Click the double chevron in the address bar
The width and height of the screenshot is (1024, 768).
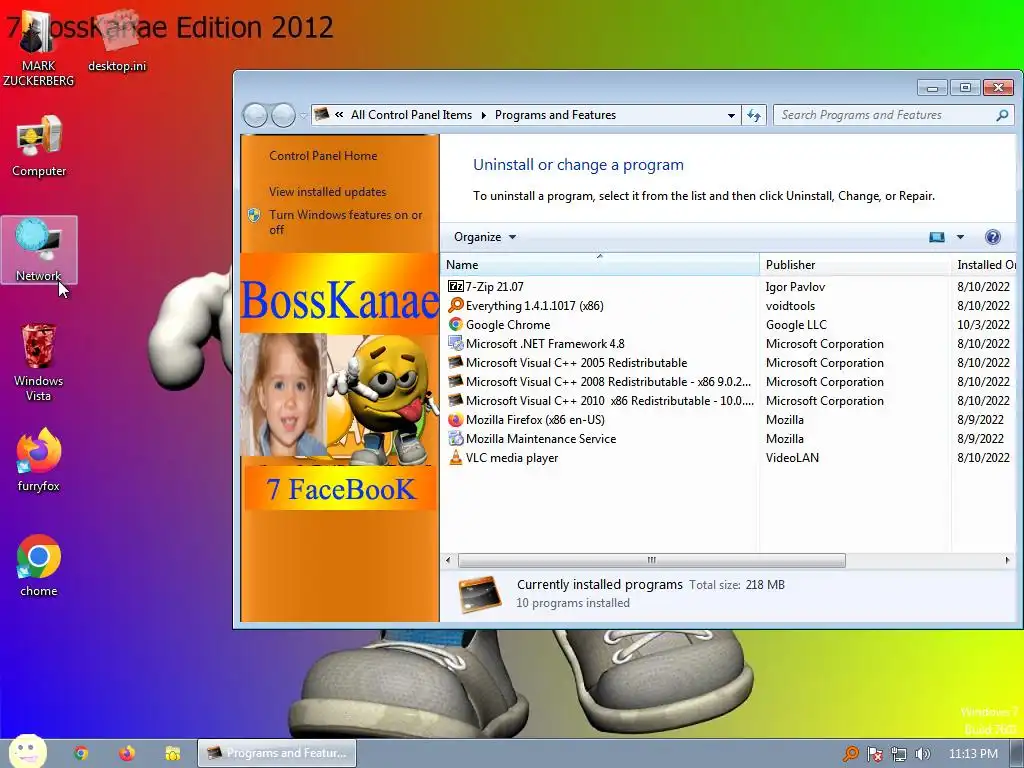pyautogui.click(x=339, y=115)
